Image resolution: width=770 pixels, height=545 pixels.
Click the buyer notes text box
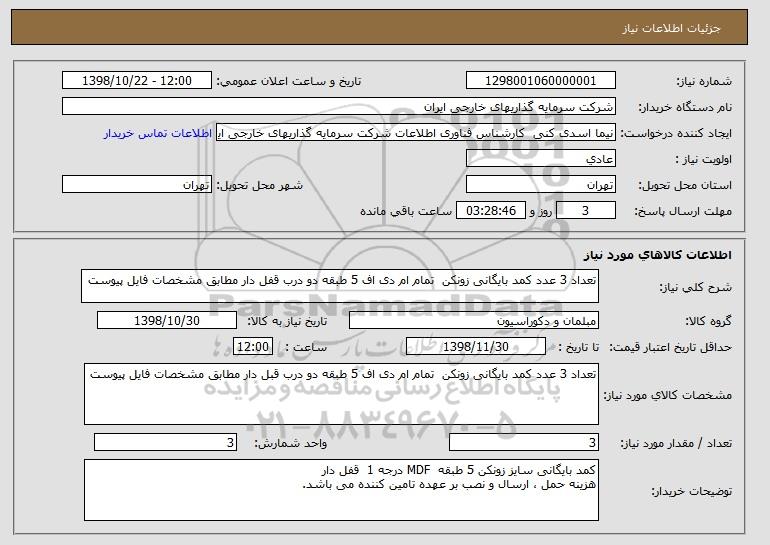coord(341,490)
